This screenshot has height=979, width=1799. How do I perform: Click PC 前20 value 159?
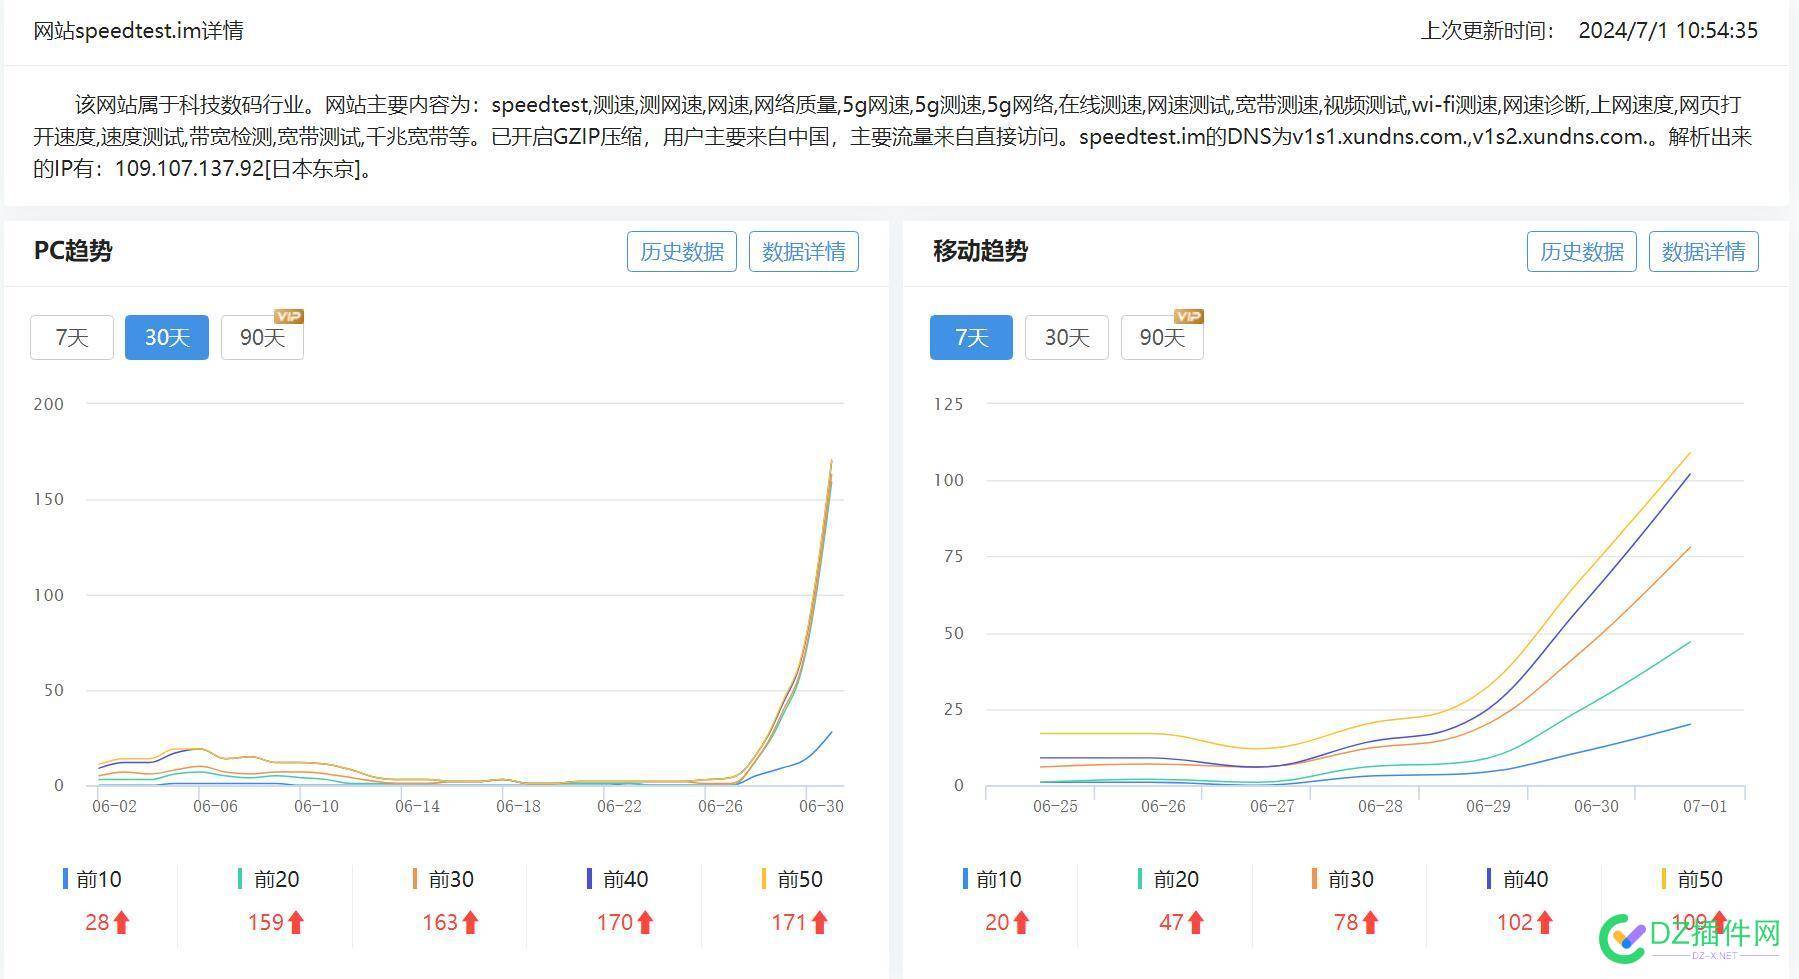click(266, 922)
